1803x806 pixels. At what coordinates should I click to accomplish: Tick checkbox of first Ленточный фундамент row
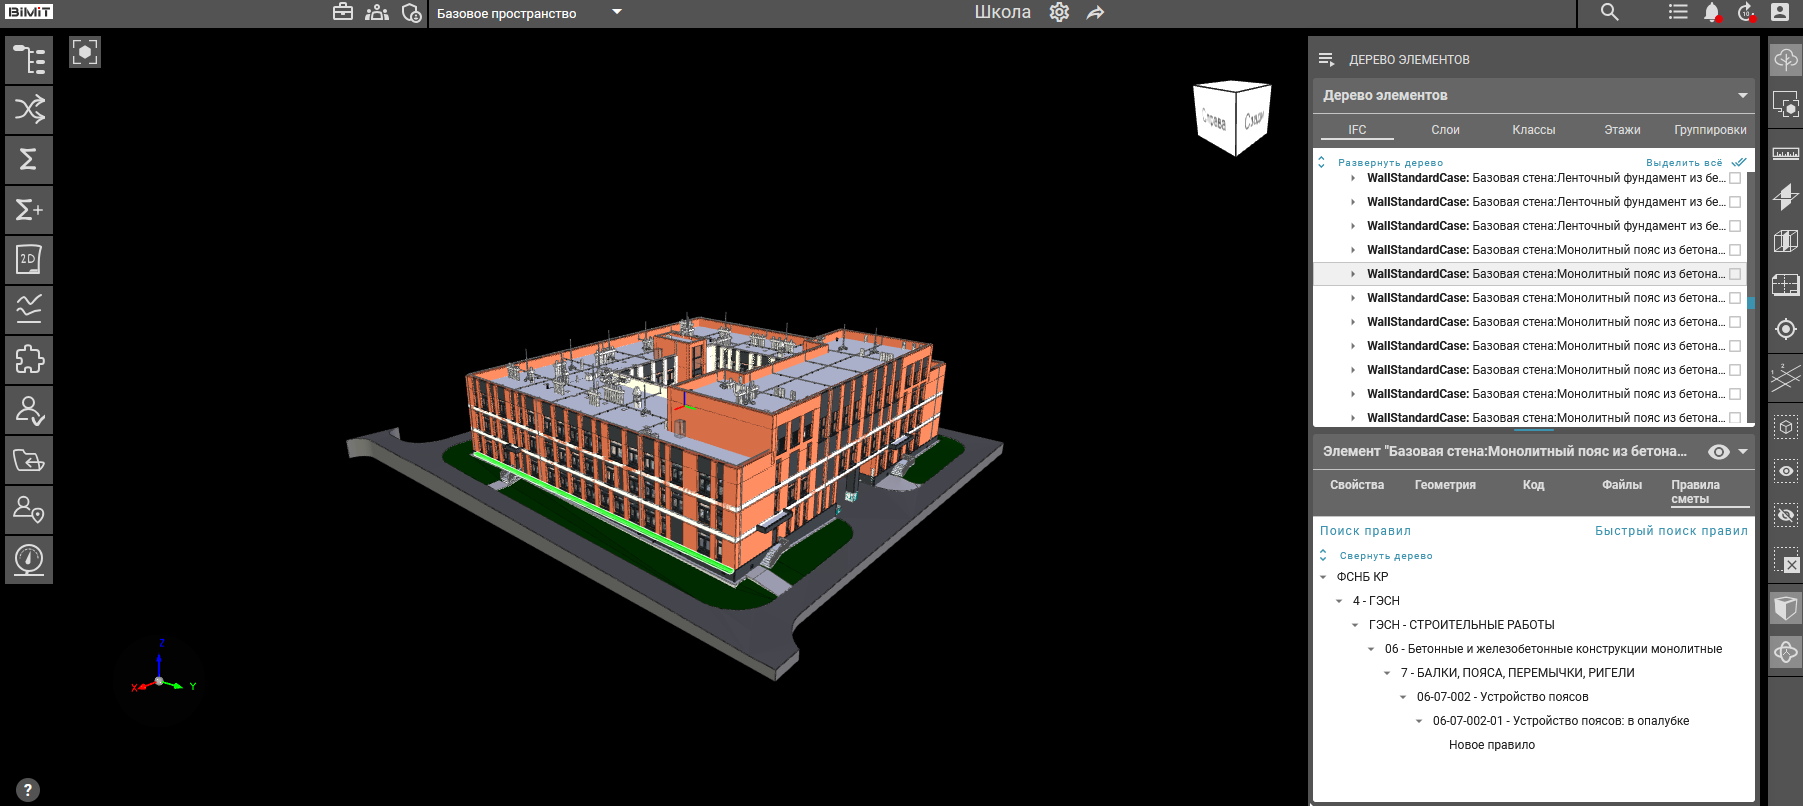click(x=1735, y=178)
